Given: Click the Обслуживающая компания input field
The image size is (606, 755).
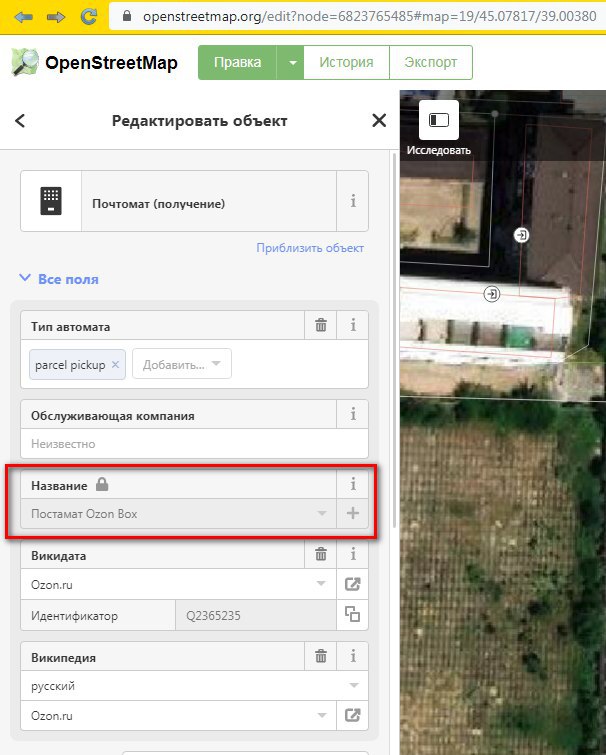Looking at the screenshot, I should tap(194, 444).
